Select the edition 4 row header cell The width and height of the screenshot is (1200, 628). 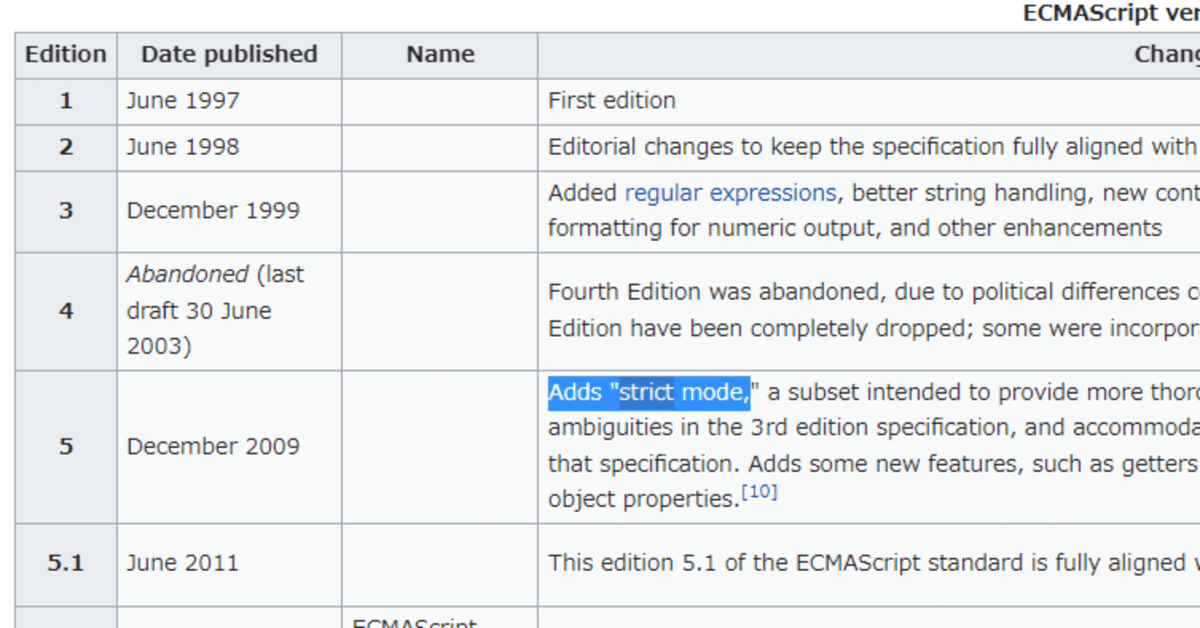coord(66,311)
